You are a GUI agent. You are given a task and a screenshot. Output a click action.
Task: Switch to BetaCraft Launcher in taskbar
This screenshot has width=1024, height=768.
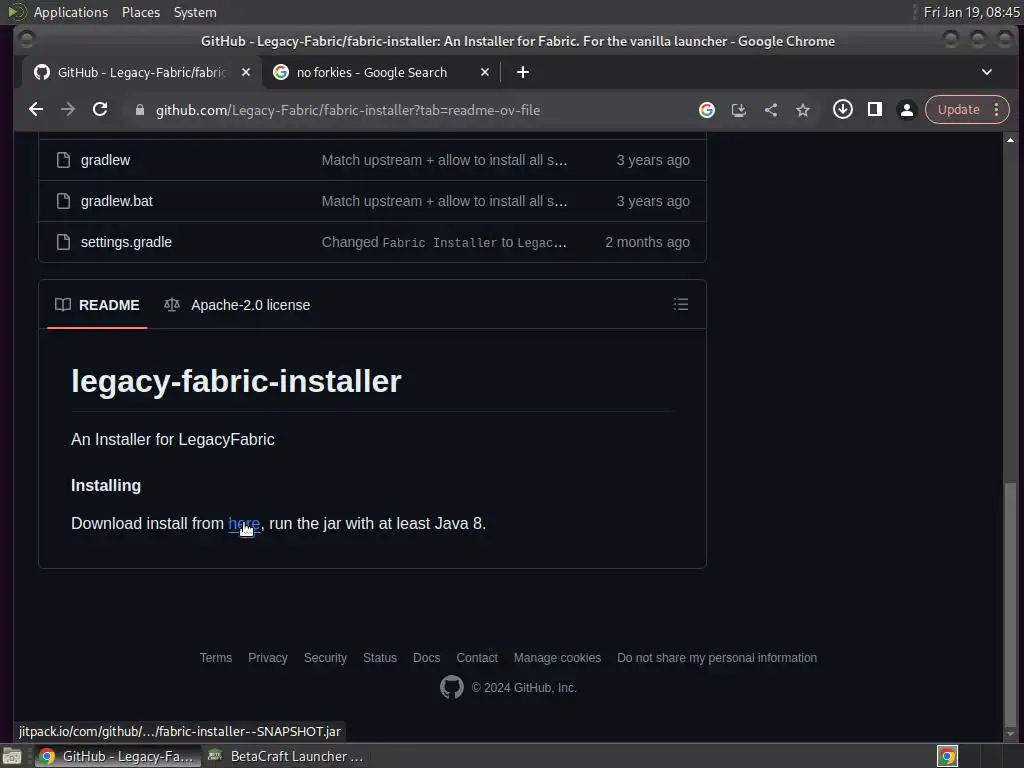285,756
